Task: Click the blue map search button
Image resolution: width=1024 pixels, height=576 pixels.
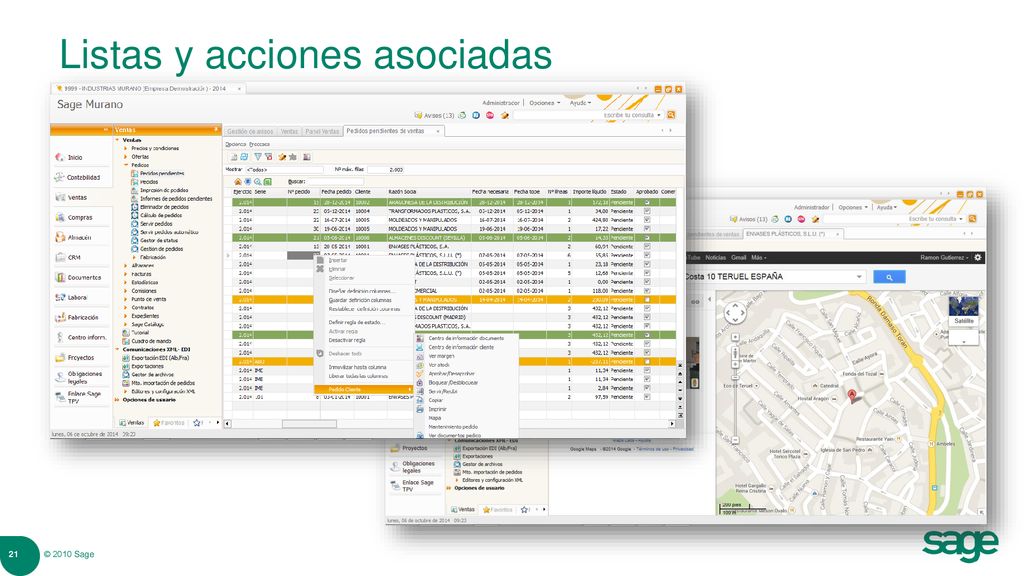Action: point(889,277)
